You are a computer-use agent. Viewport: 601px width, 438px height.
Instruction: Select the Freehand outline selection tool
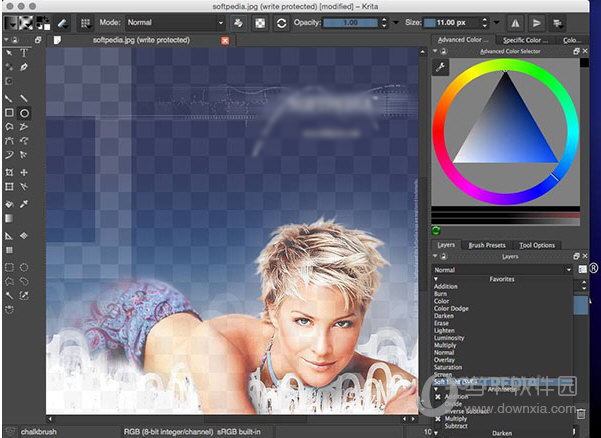point(24,282)
